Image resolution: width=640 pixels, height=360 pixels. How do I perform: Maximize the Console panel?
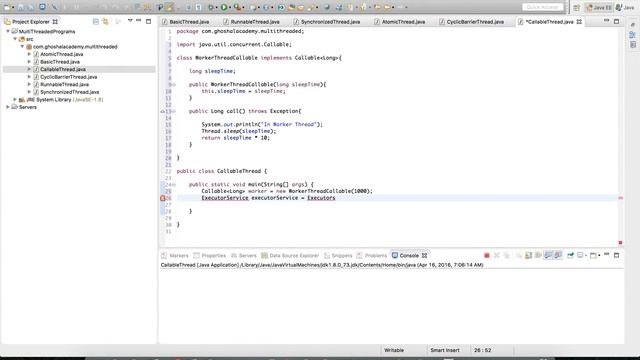coord(616,256)
